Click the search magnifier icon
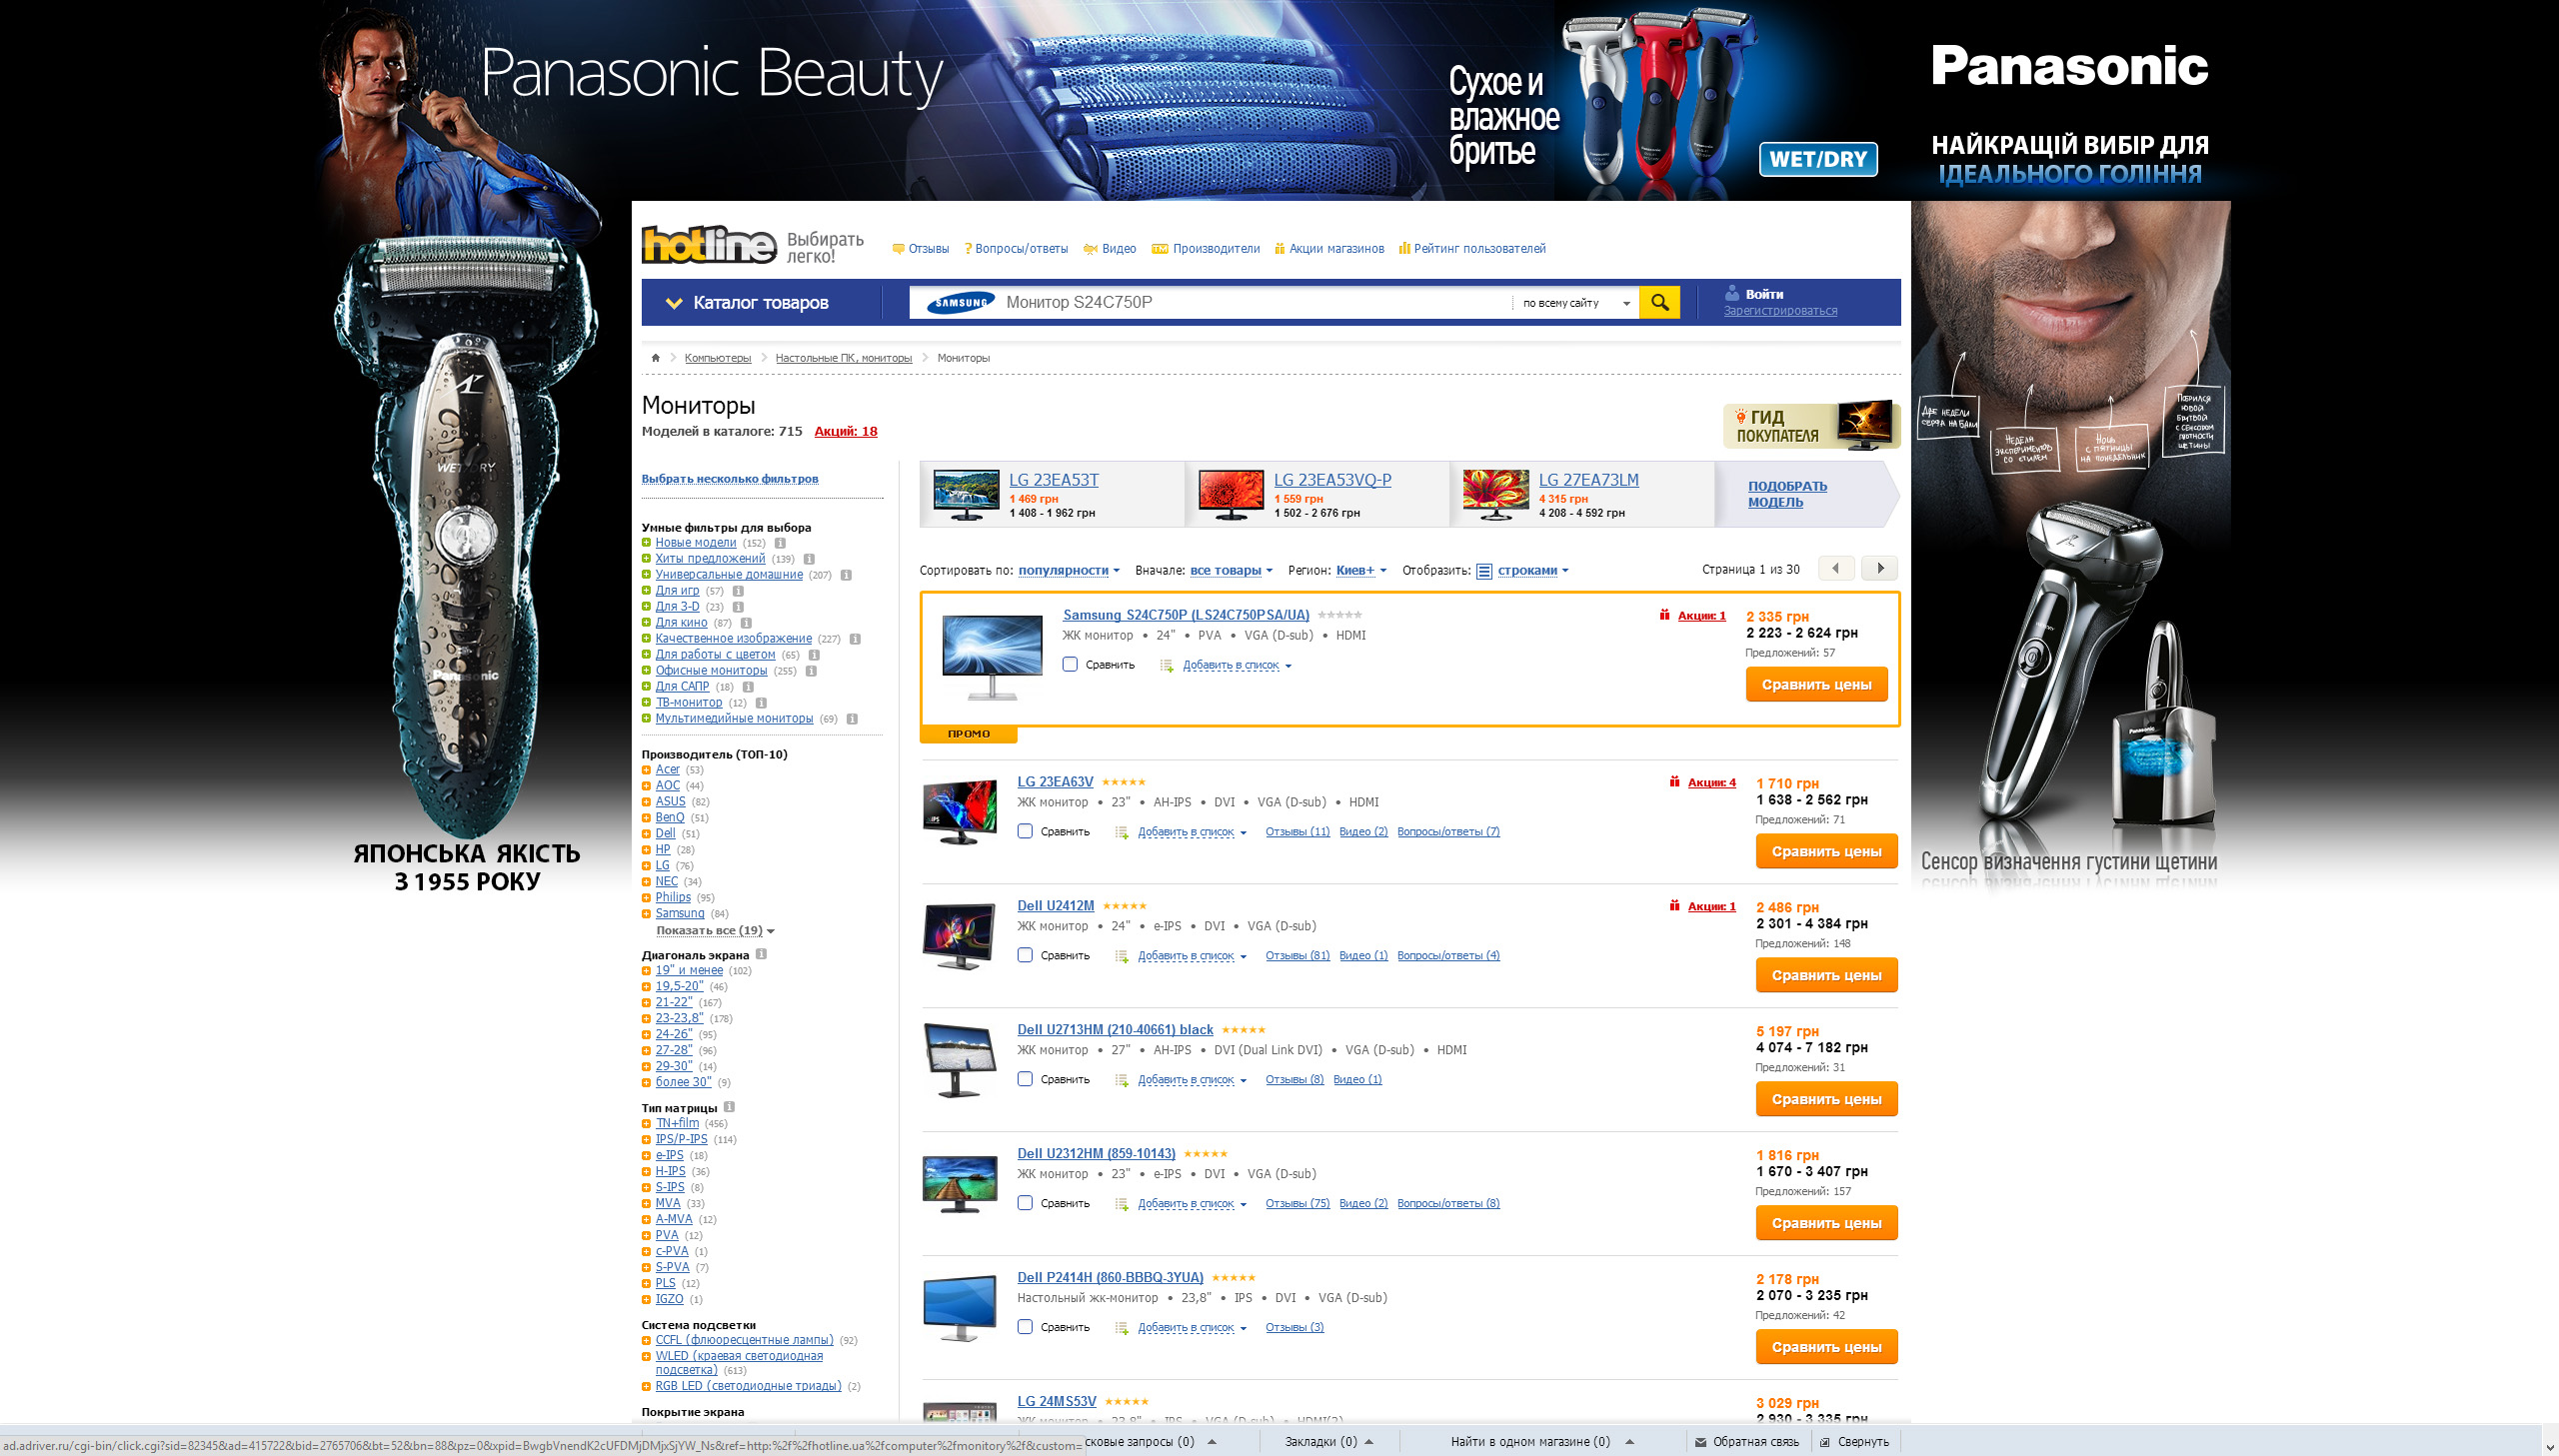 pyautogui.click(x=1659, y=302)
